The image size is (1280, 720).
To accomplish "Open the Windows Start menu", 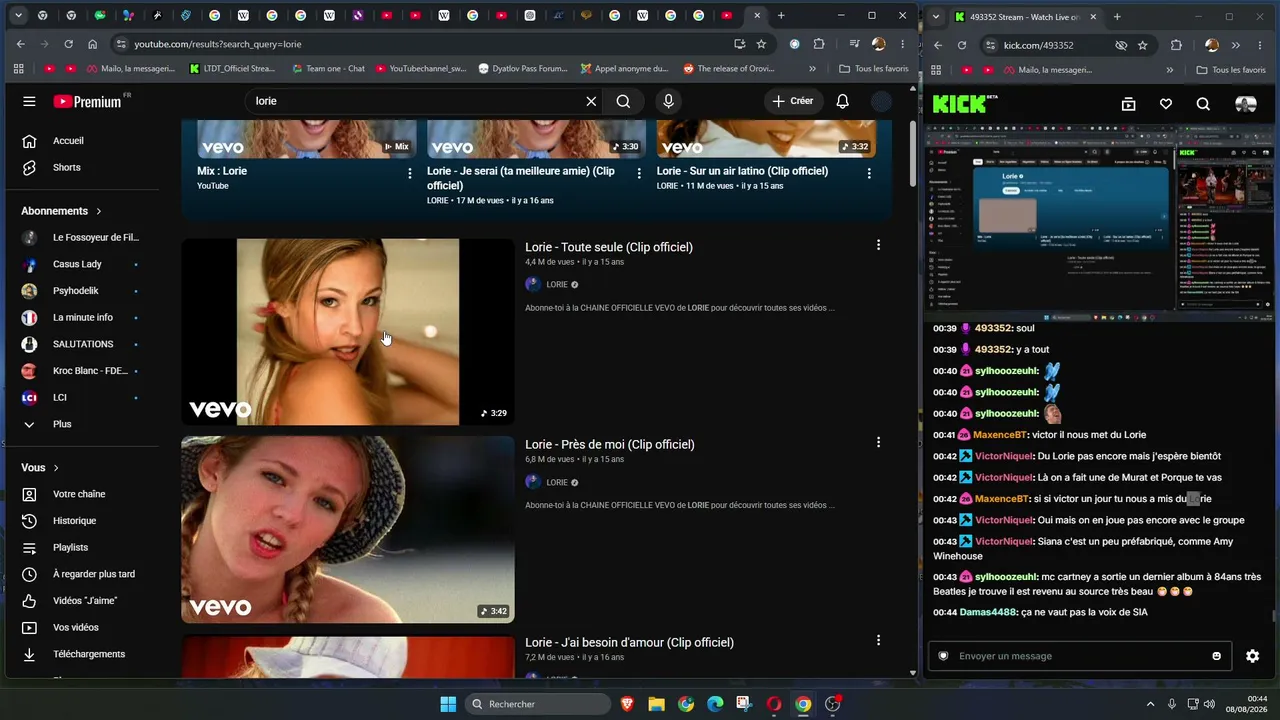I will coord(448,704).
